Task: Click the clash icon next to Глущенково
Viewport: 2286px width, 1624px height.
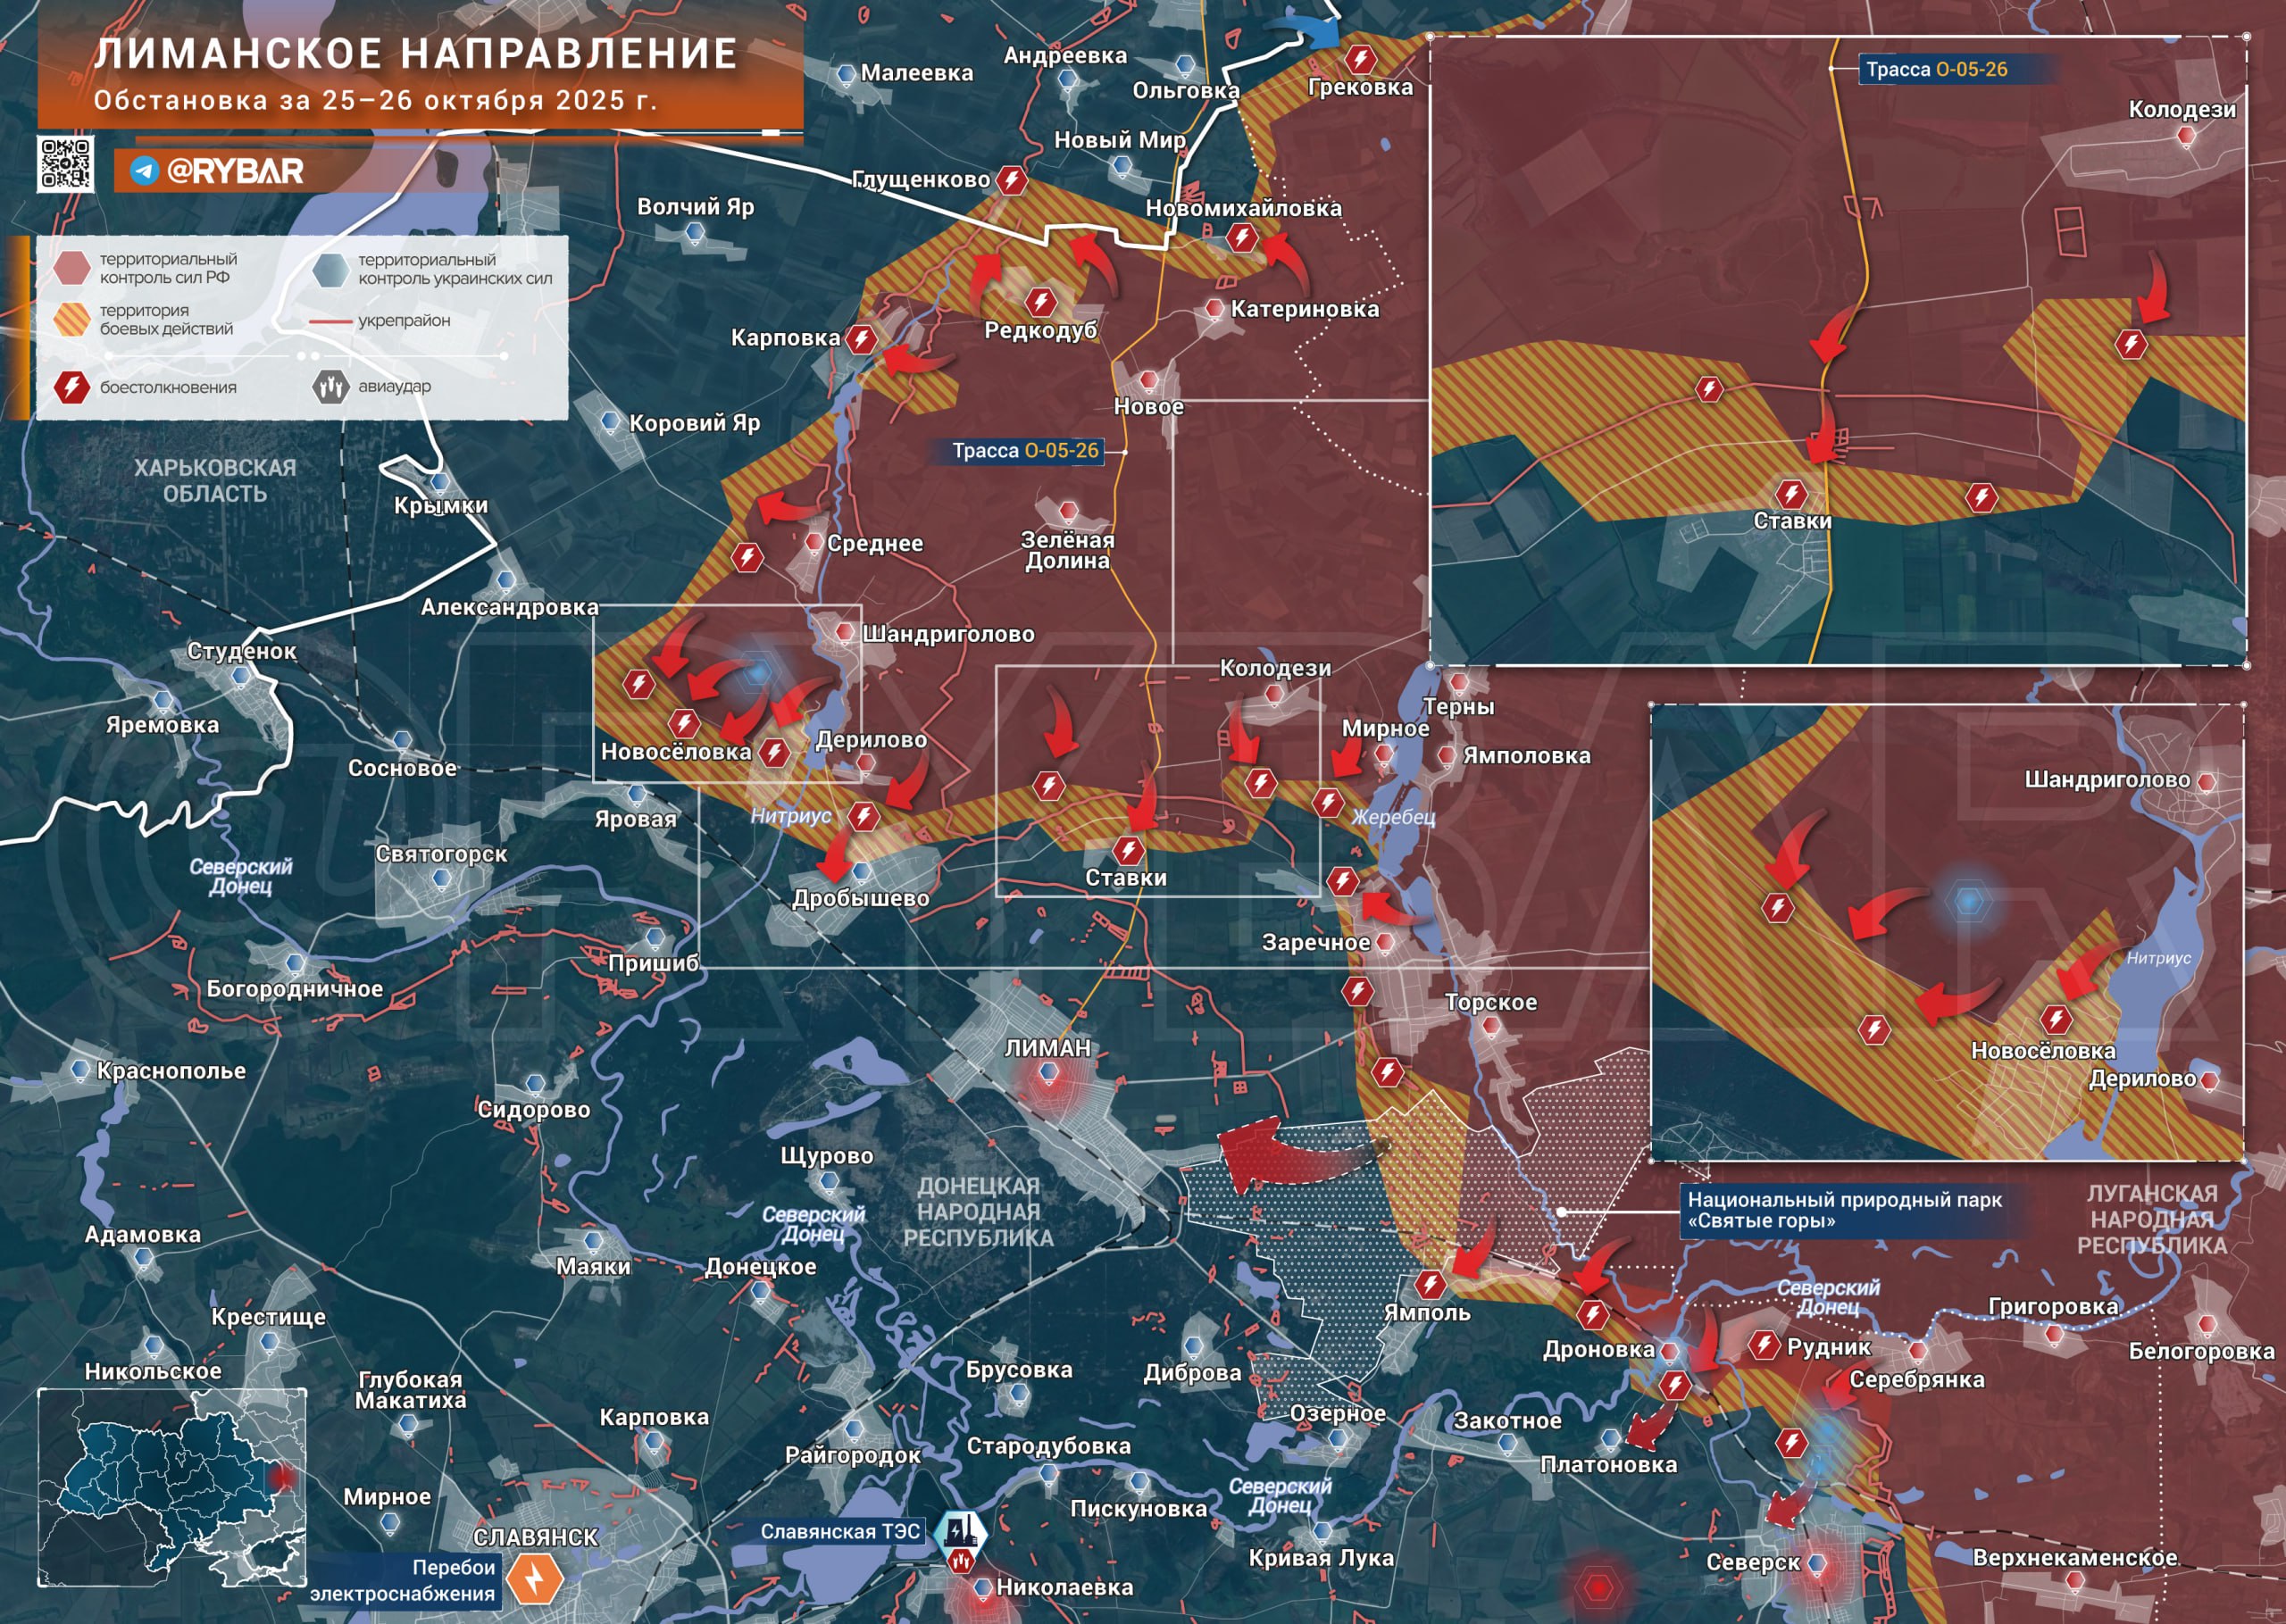Action: (x=1012, y=180)
